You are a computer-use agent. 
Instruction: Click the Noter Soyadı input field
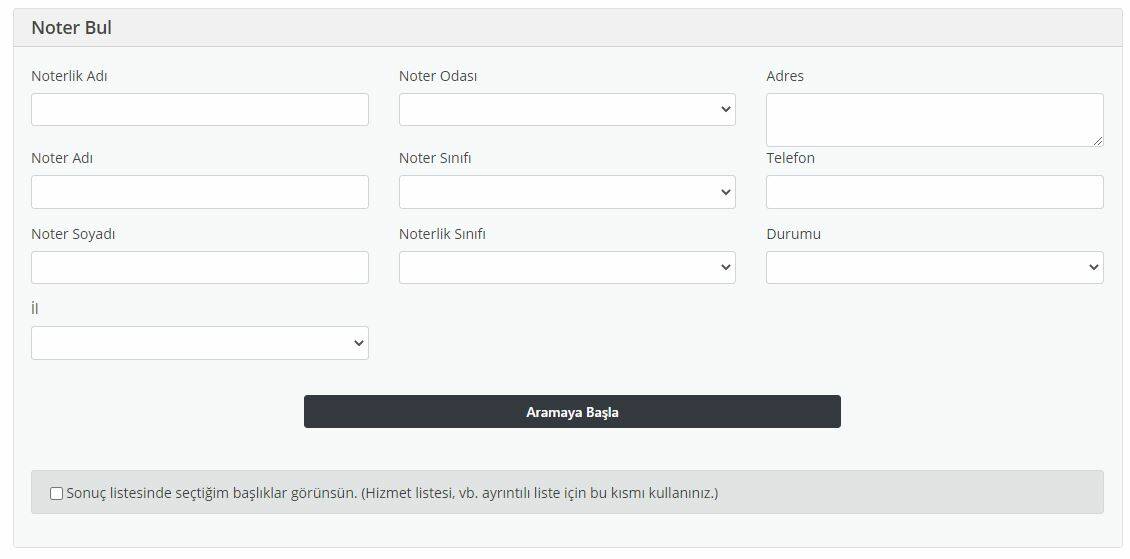pyautogui.click(x=199, y=267)
